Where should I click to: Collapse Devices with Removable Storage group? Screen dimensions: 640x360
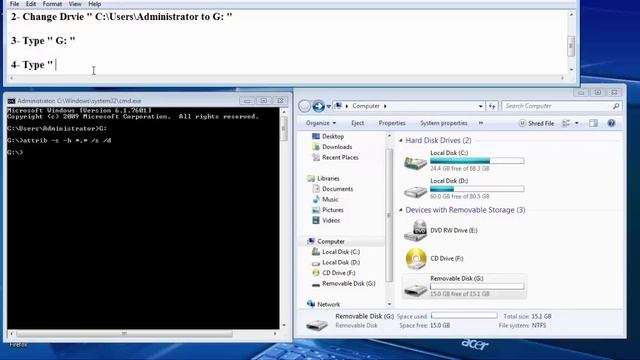400,210
